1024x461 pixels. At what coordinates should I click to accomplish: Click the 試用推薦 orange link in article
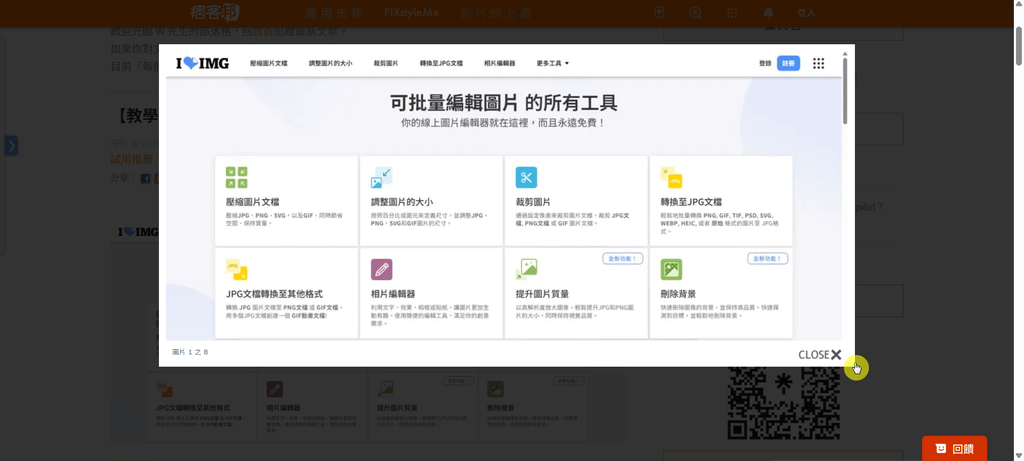coord(131,159)
